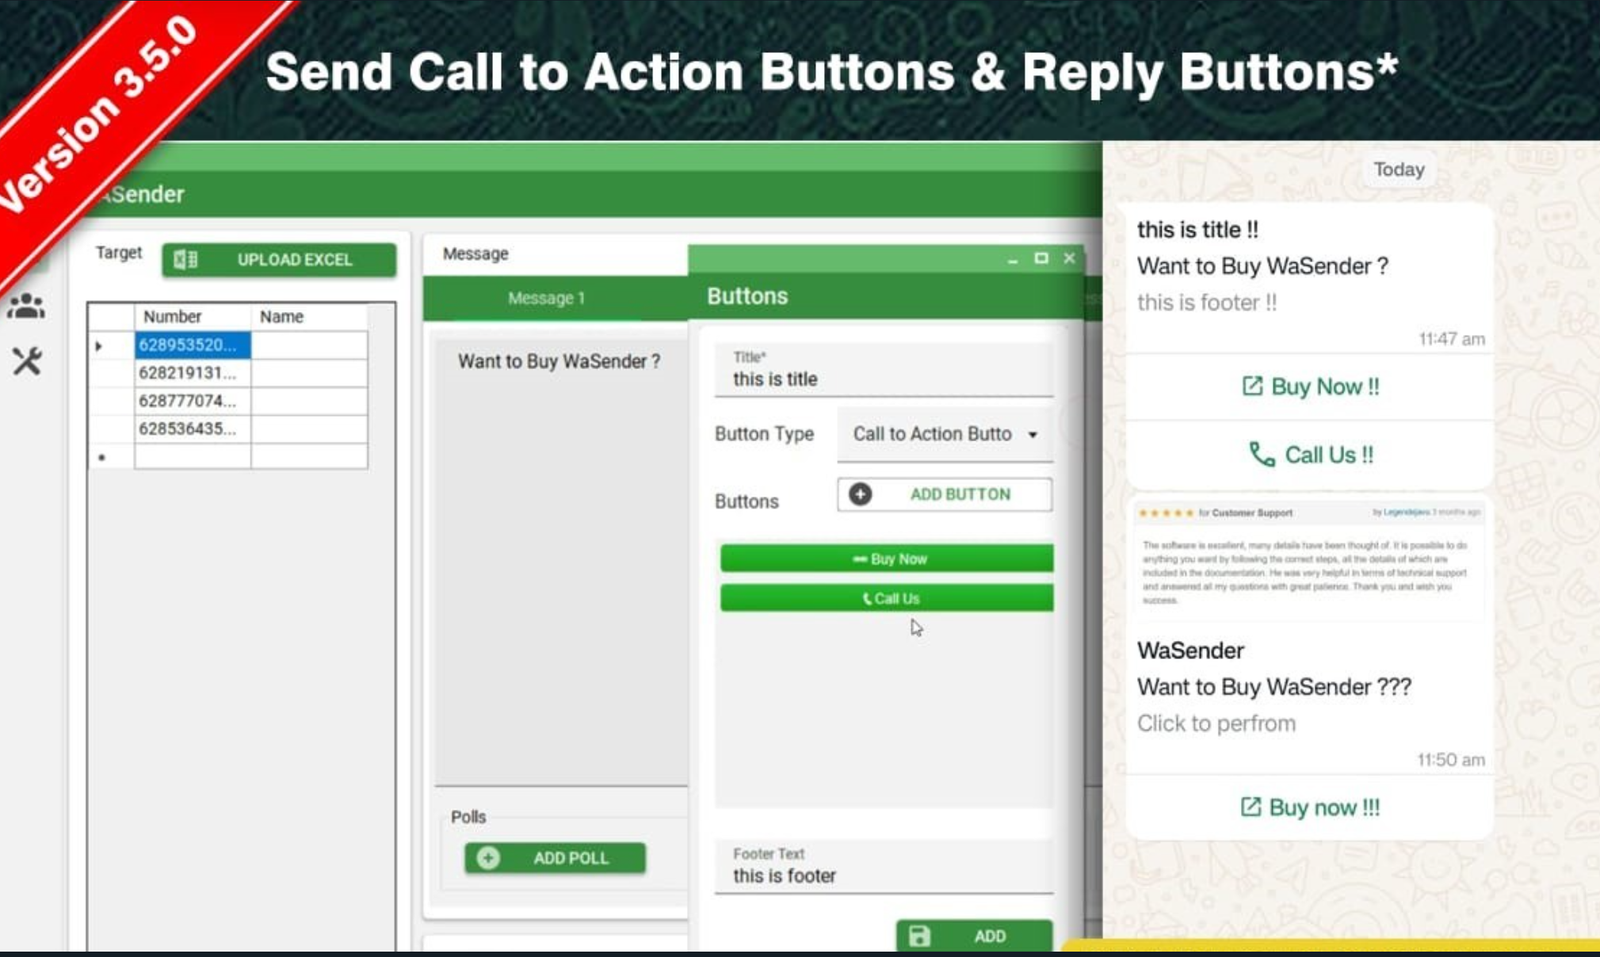Click the ADD POLL button

[x=555, y=858]
